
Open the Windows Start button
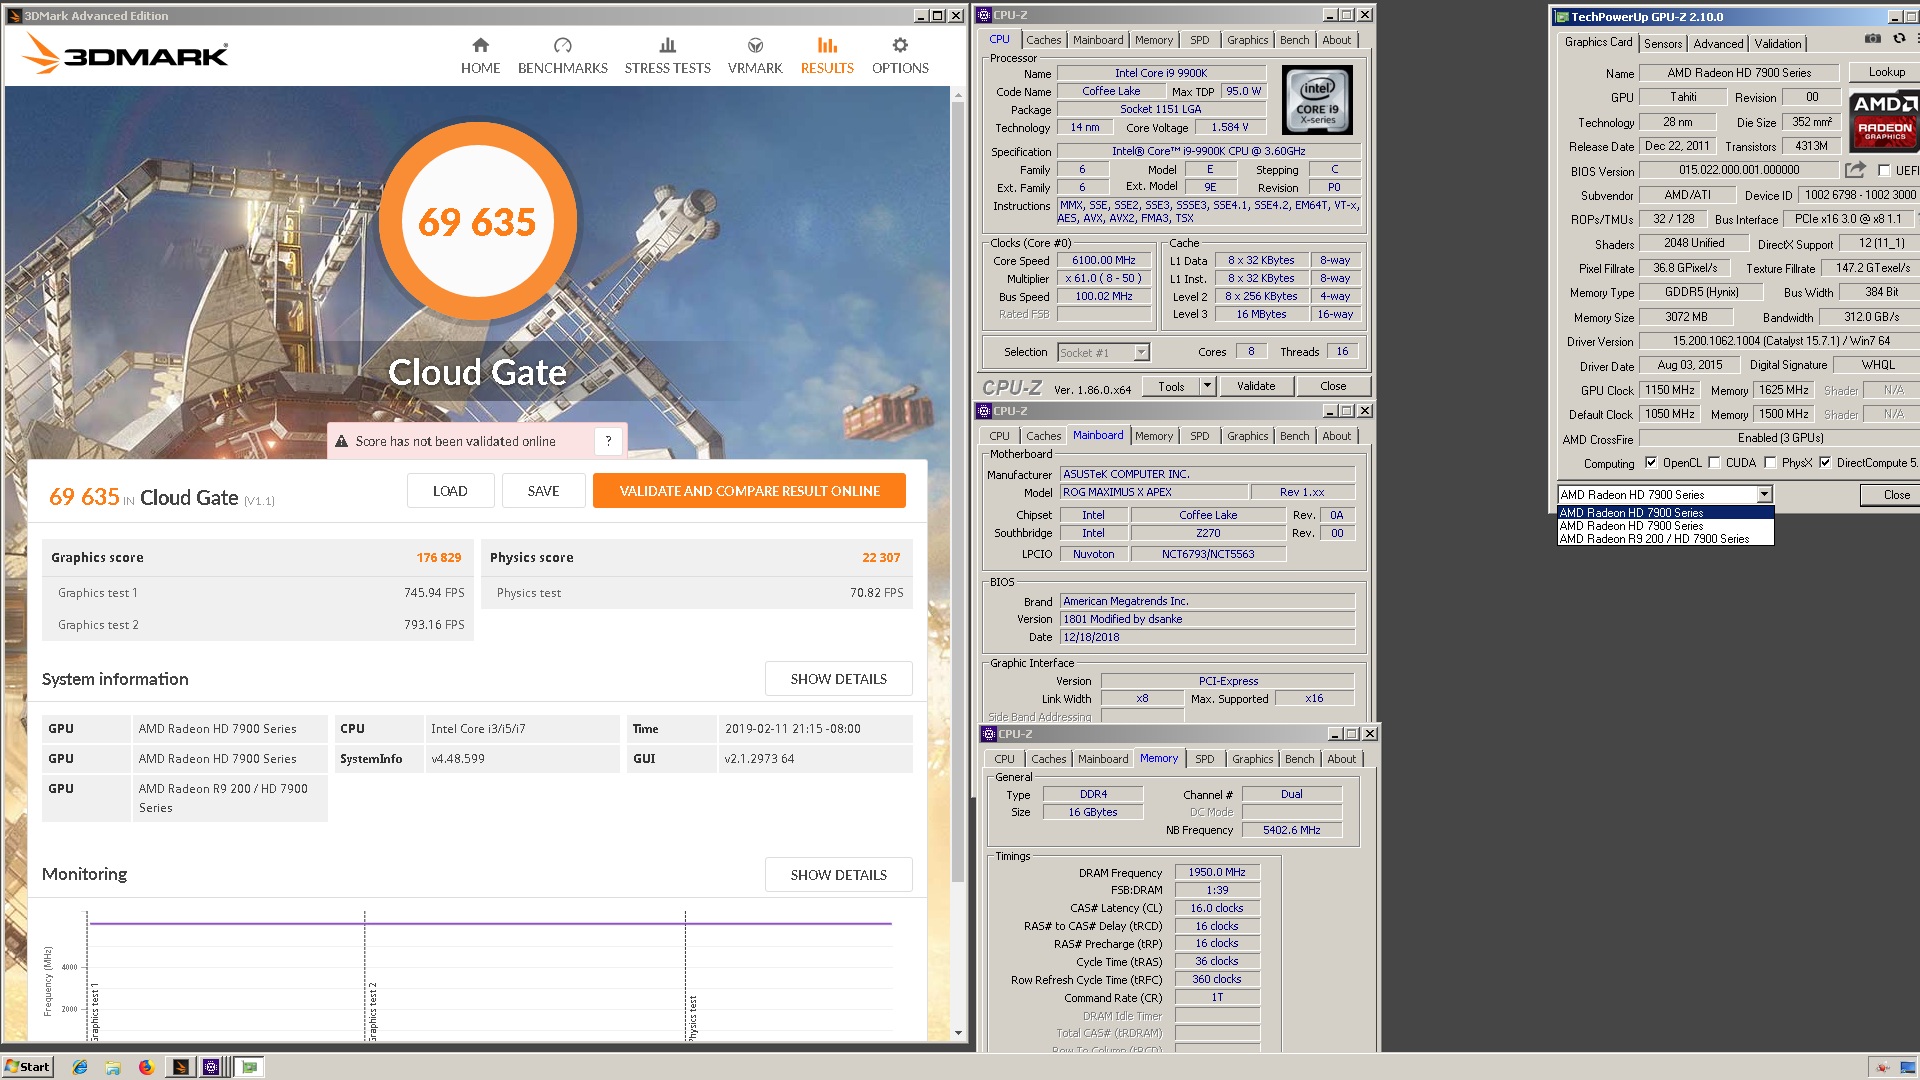tap(27, 1067)
